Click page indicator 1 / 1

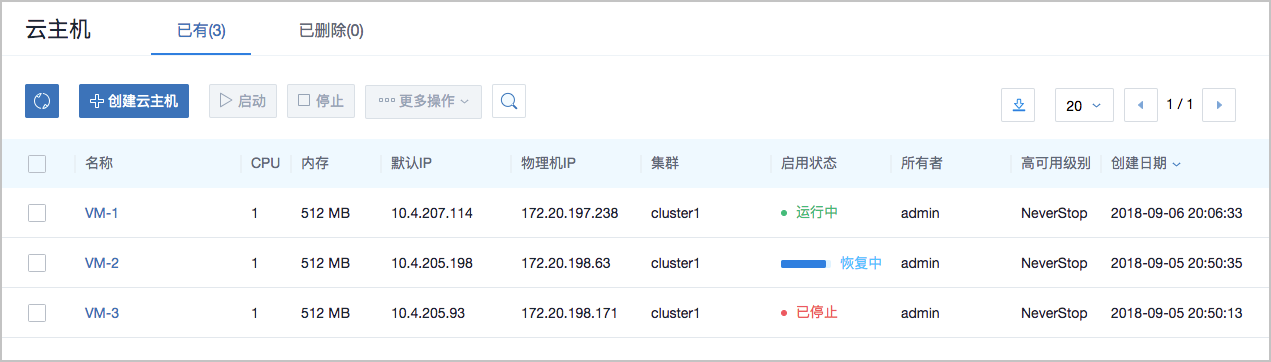tap(1180, 104)
